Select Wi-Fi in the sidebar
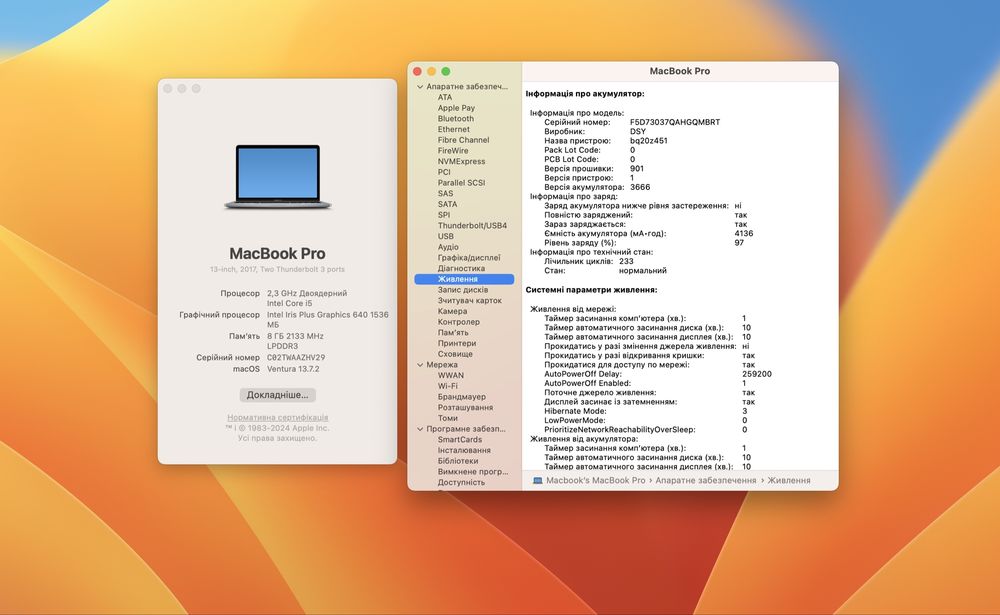This screenshot has width=1000, height=615. click(447, 386)
